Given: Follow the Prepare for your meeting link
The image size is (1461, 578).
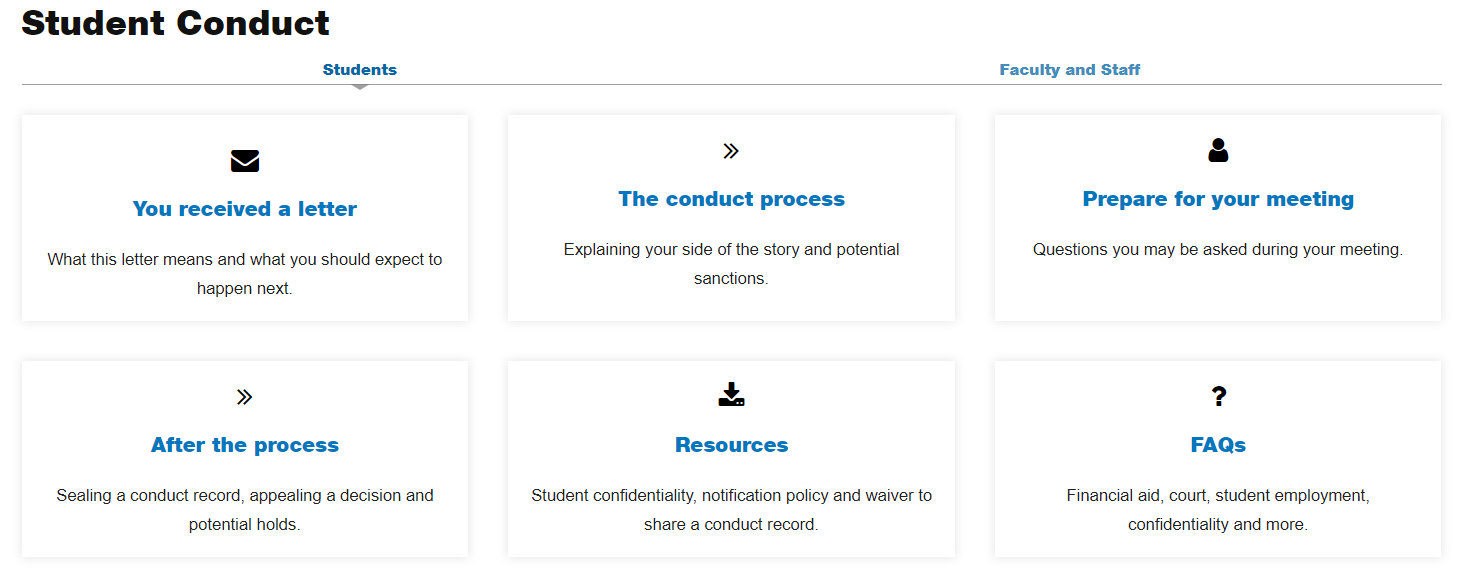Looking at the screenshot, I should (x=1218, y=199).
